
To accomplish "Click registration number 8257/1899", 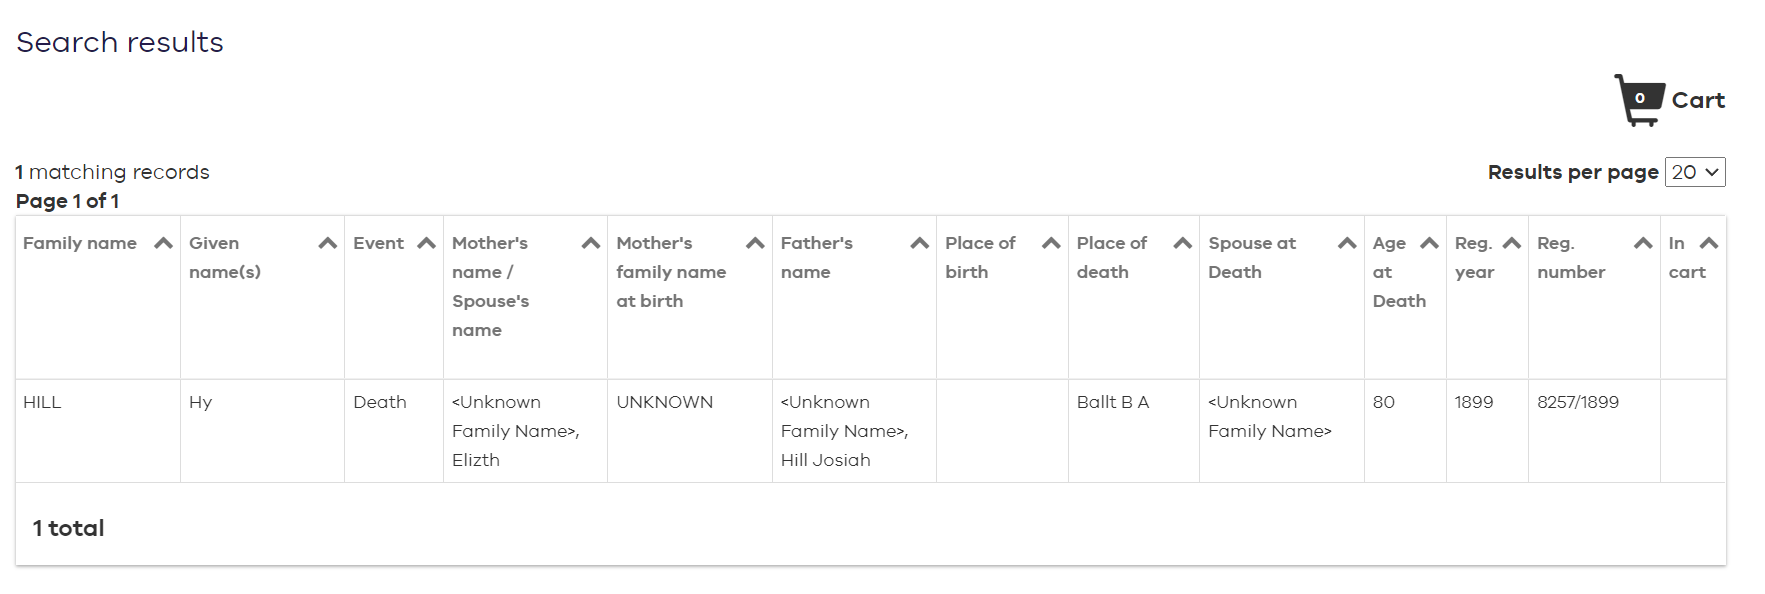I will pyautogui.click(x=1577, y=402).
